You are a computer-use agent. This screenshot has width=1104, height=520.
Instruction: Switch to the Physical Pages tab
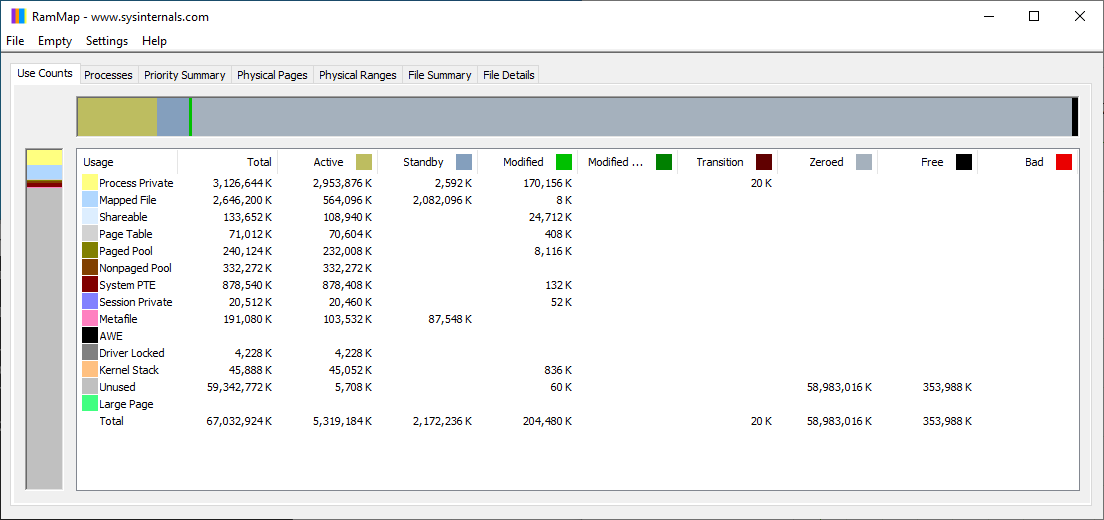(x=272, y=75)
